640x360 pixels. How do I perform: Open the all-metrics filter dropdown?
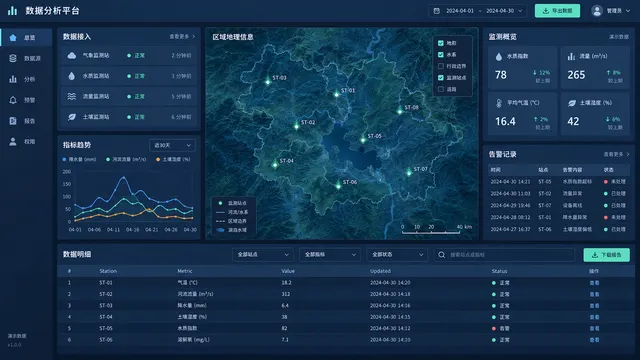tap(330, 255)
